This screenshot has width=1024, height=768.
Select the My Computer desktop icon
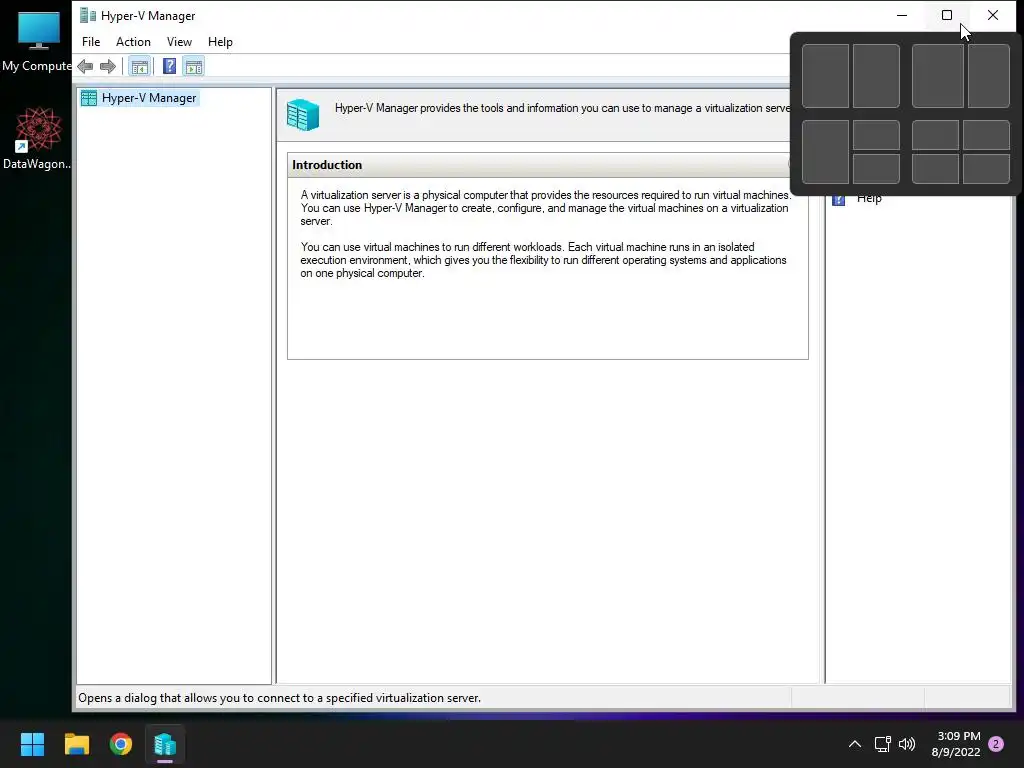(37, 42)
